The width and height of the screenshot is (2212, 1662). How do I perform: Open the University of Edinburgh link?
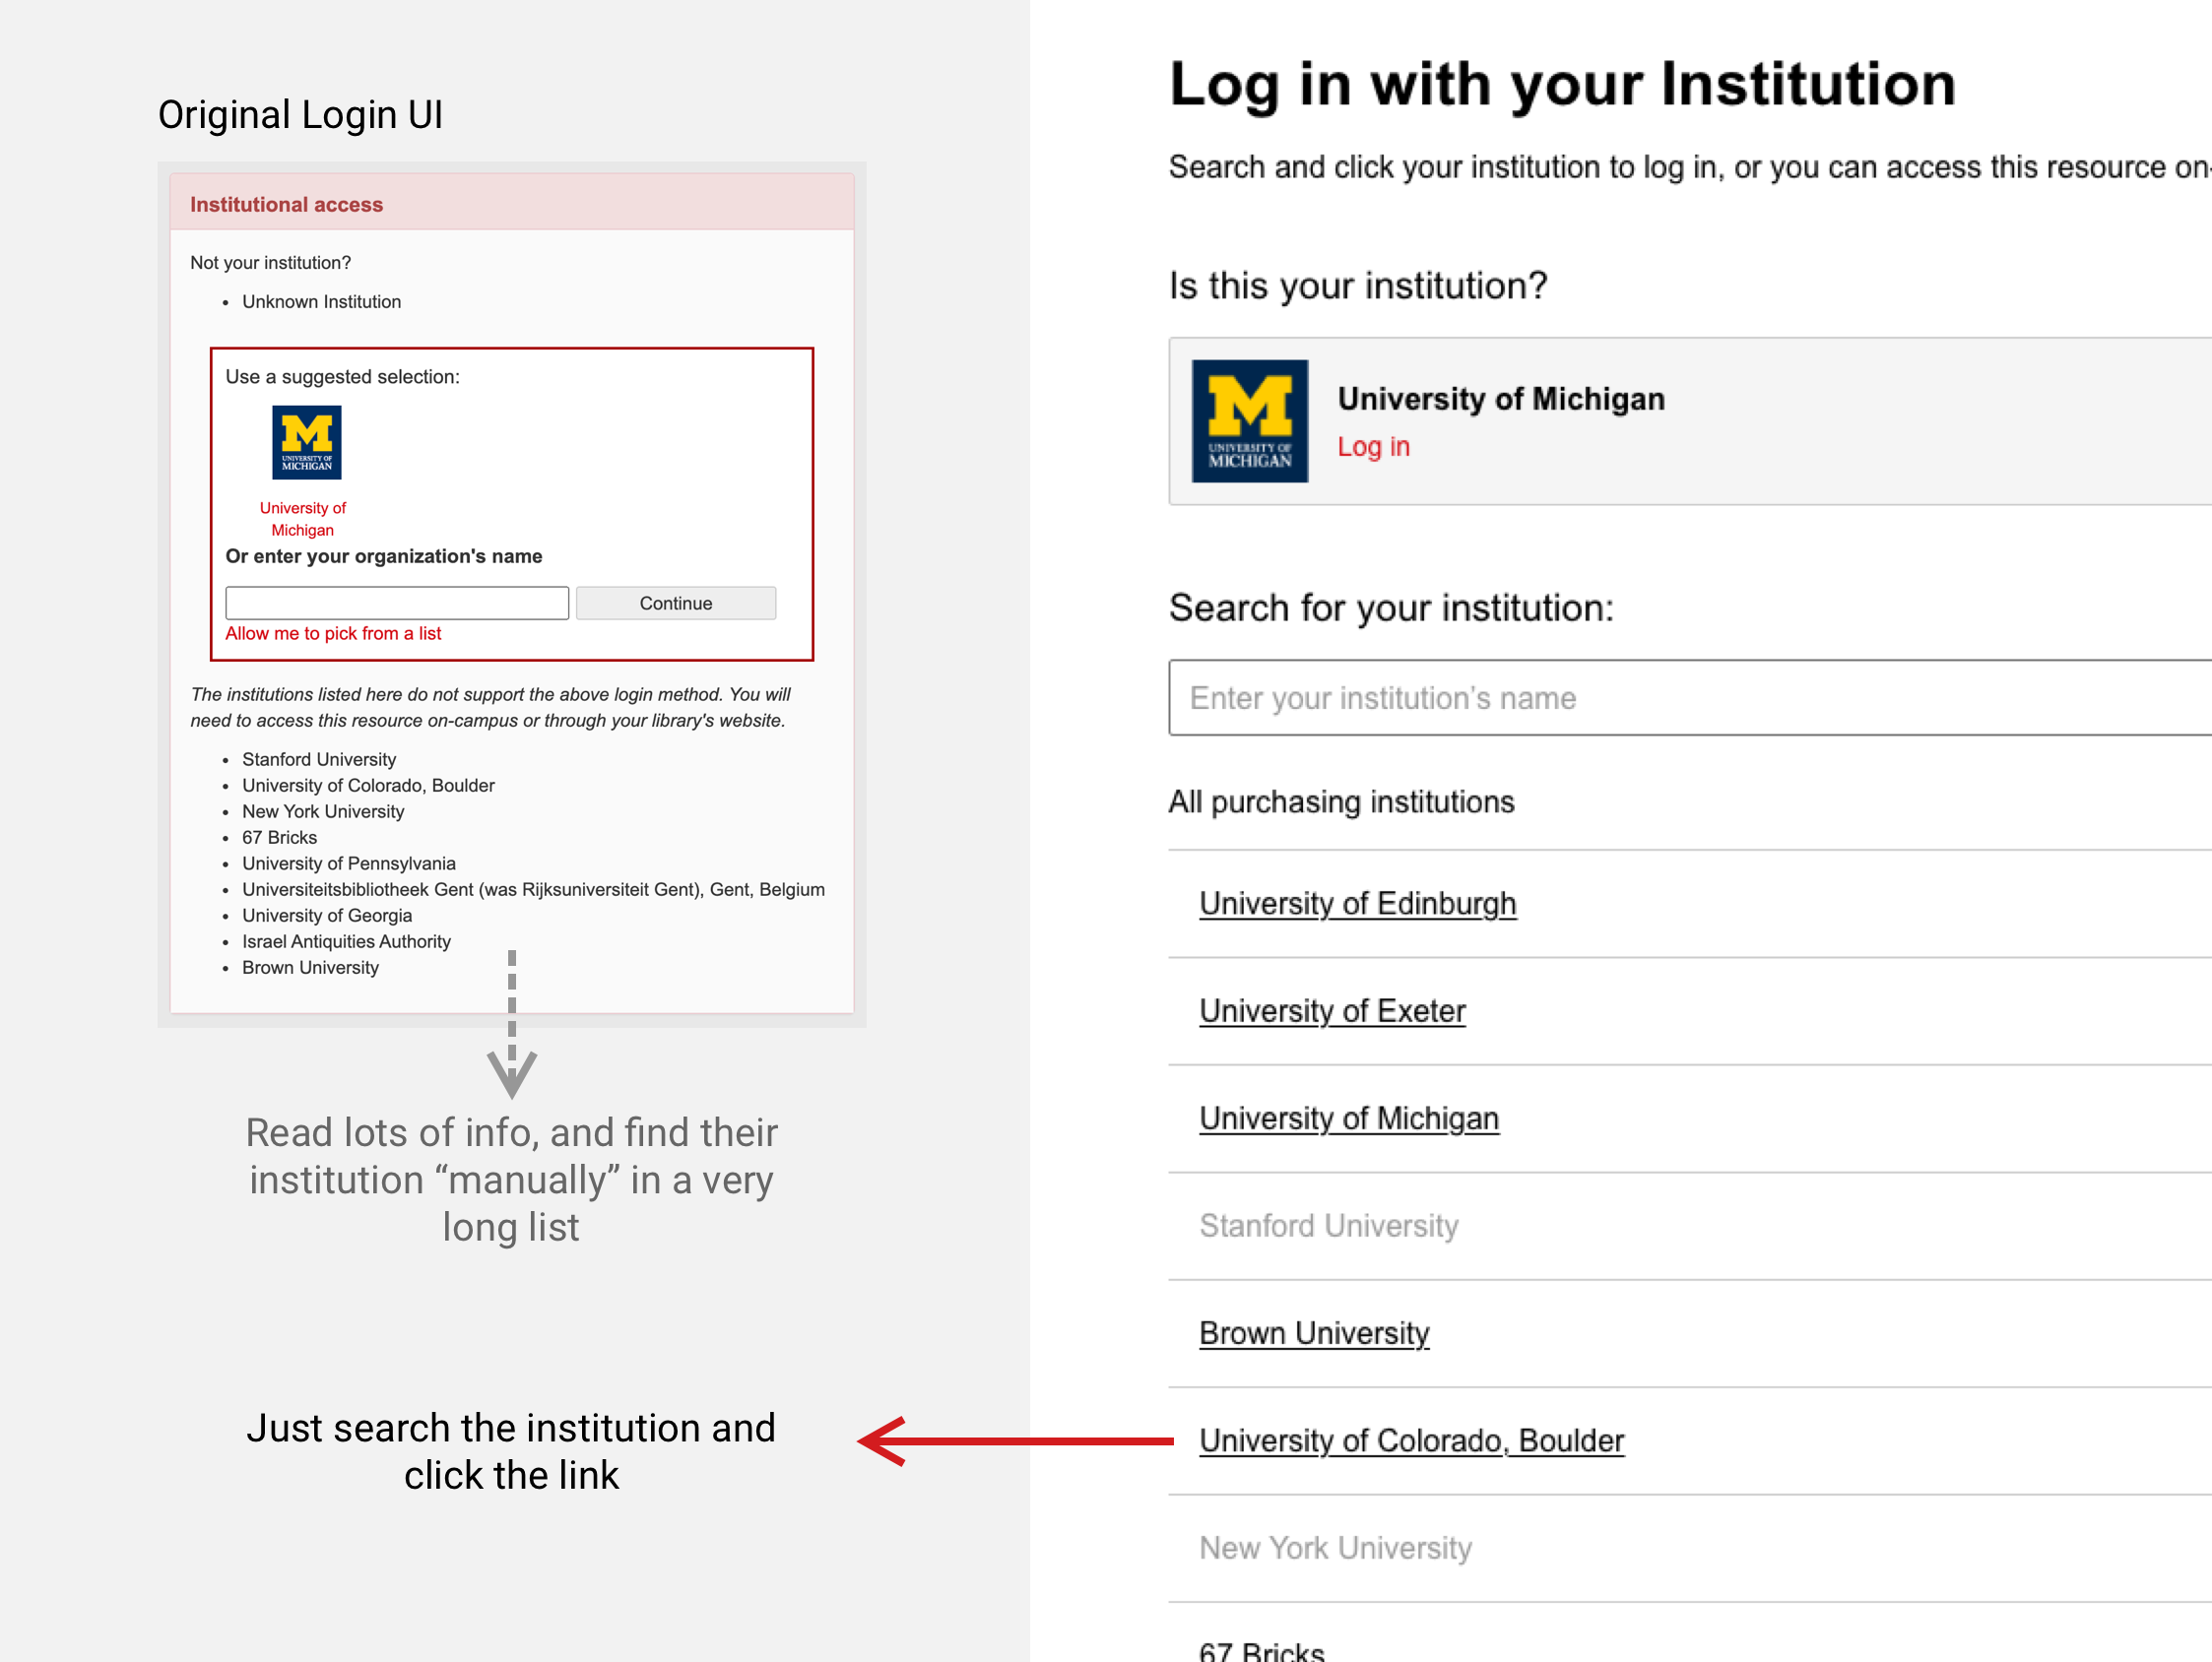1358,904
